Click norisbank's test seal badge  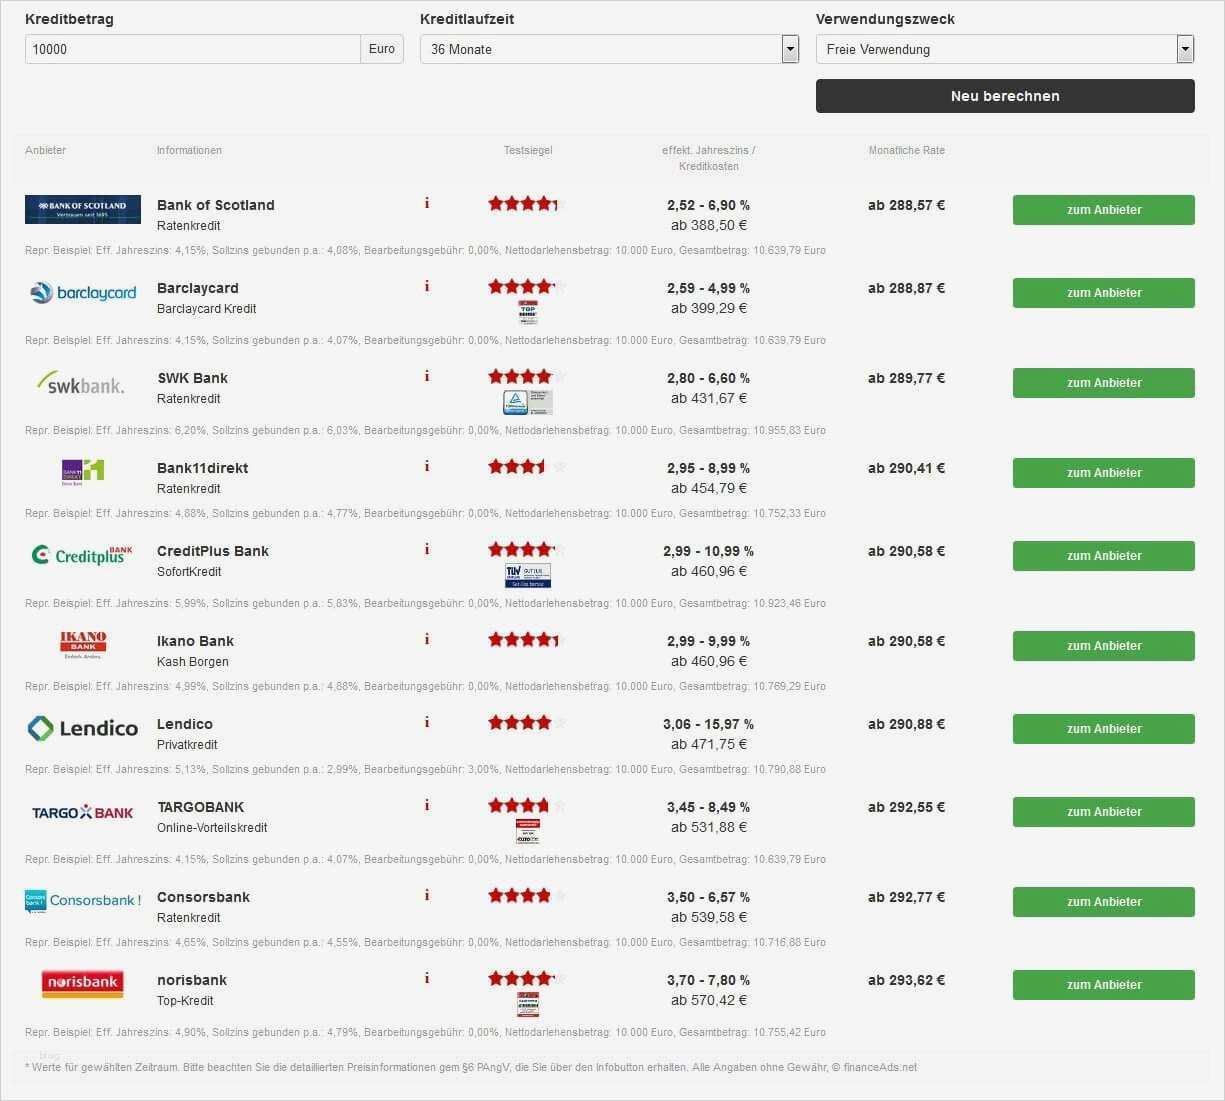pos(528,1004)
